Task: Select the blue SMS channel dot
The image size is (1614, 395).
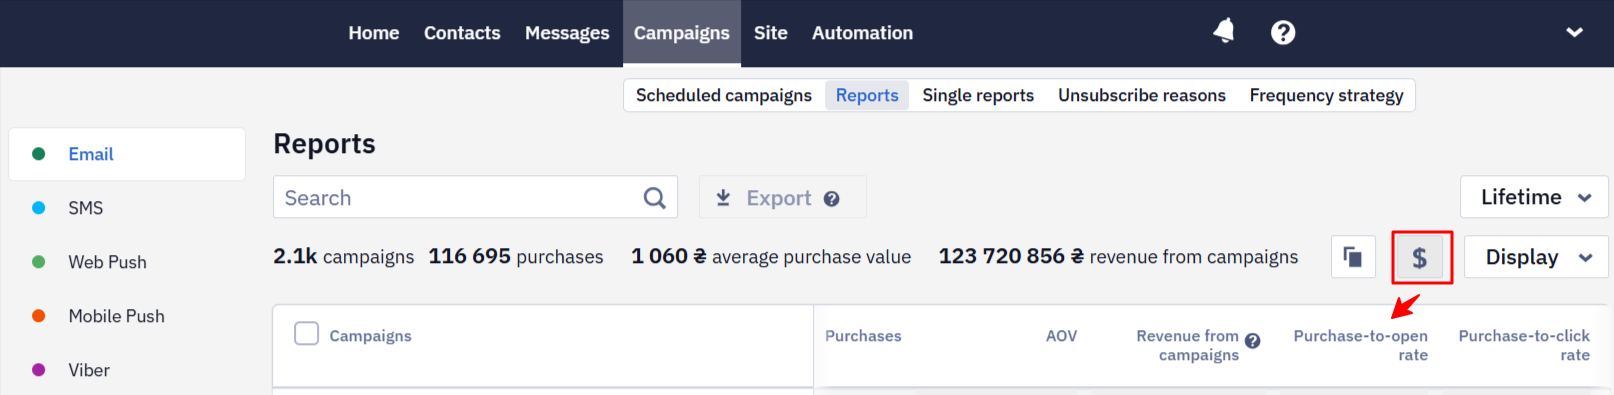Action: pos(39,208)
